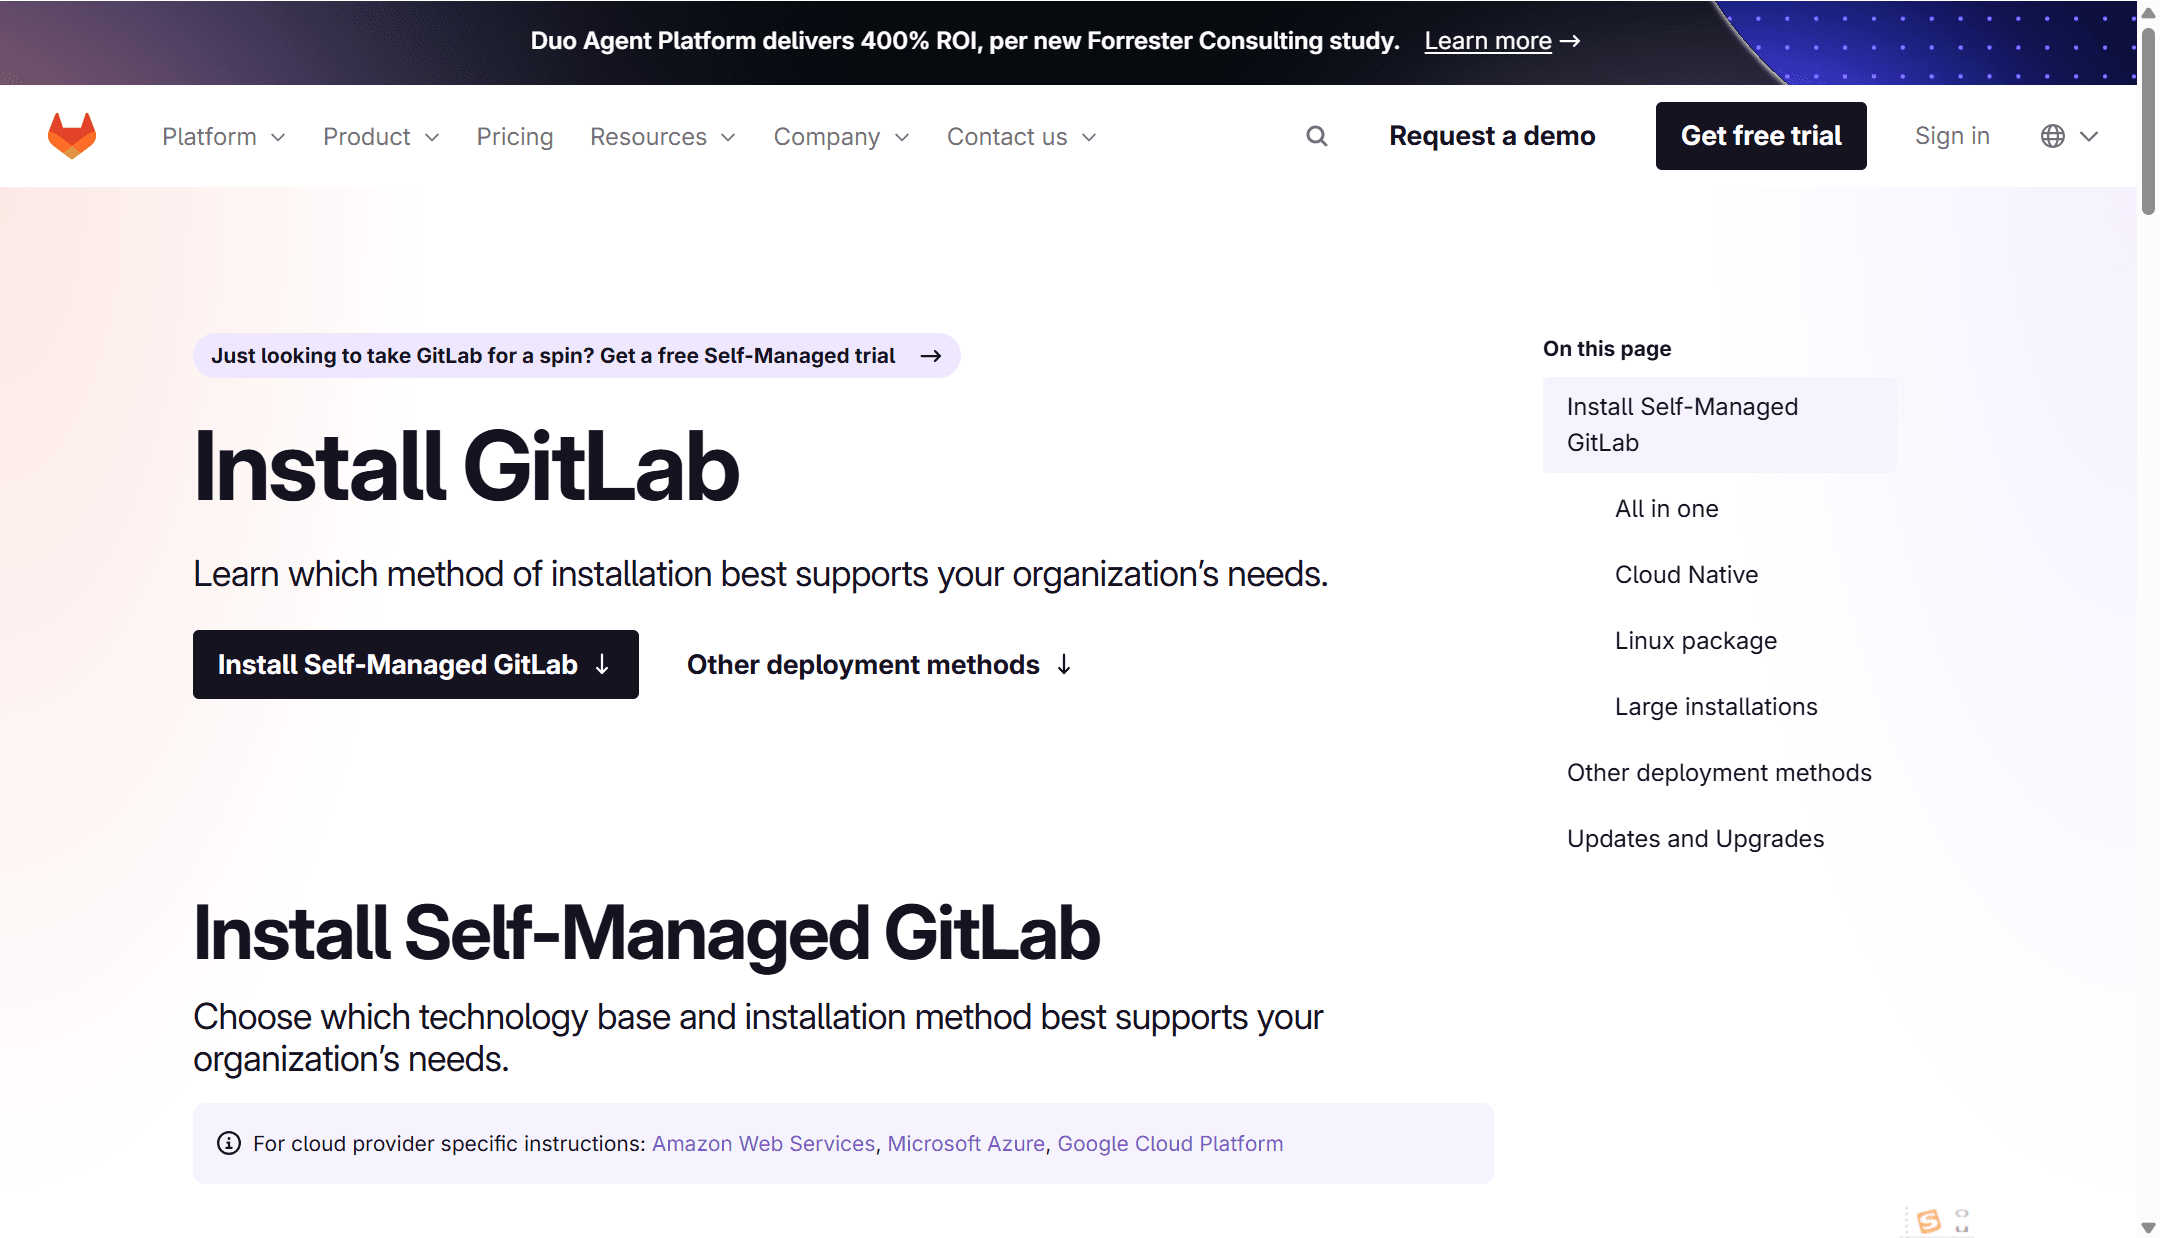Follow the Learn more banner link
This screenshot has width=2160, height=1238.
point(1502,41)
